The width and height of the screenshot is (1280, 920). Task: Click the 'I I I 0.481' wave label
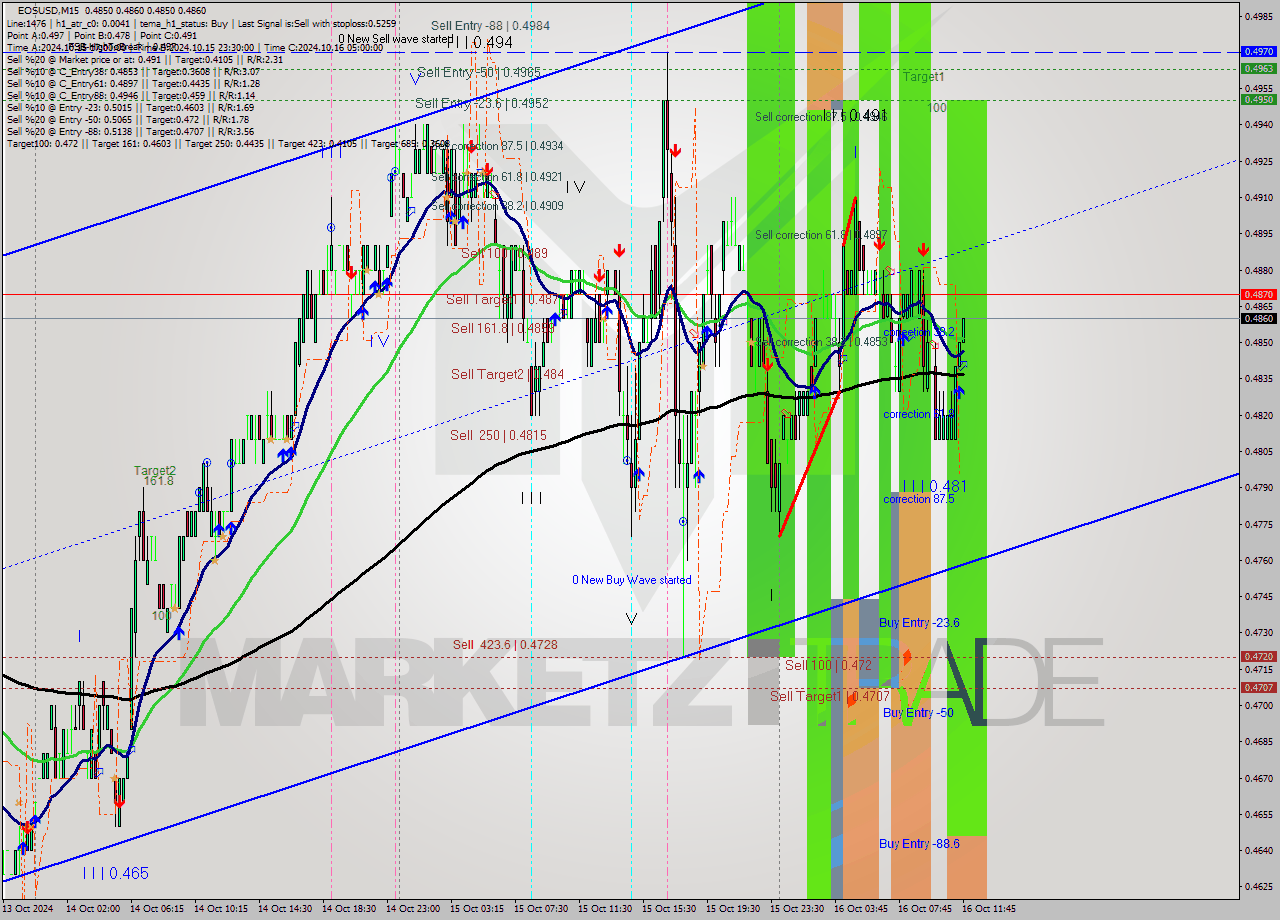(934, 486)
